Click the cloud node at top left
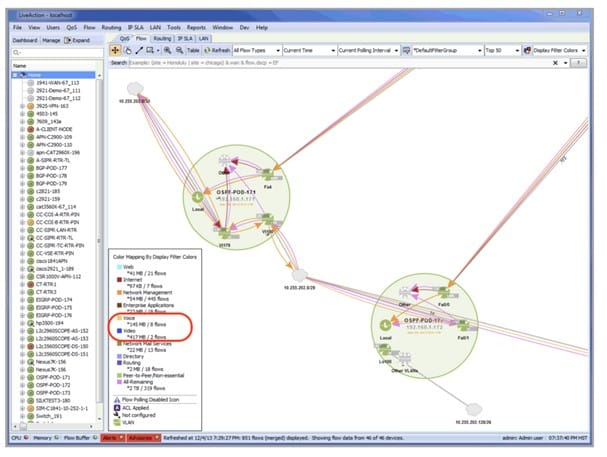Screen dimensions: 607x457 [135, 89]
